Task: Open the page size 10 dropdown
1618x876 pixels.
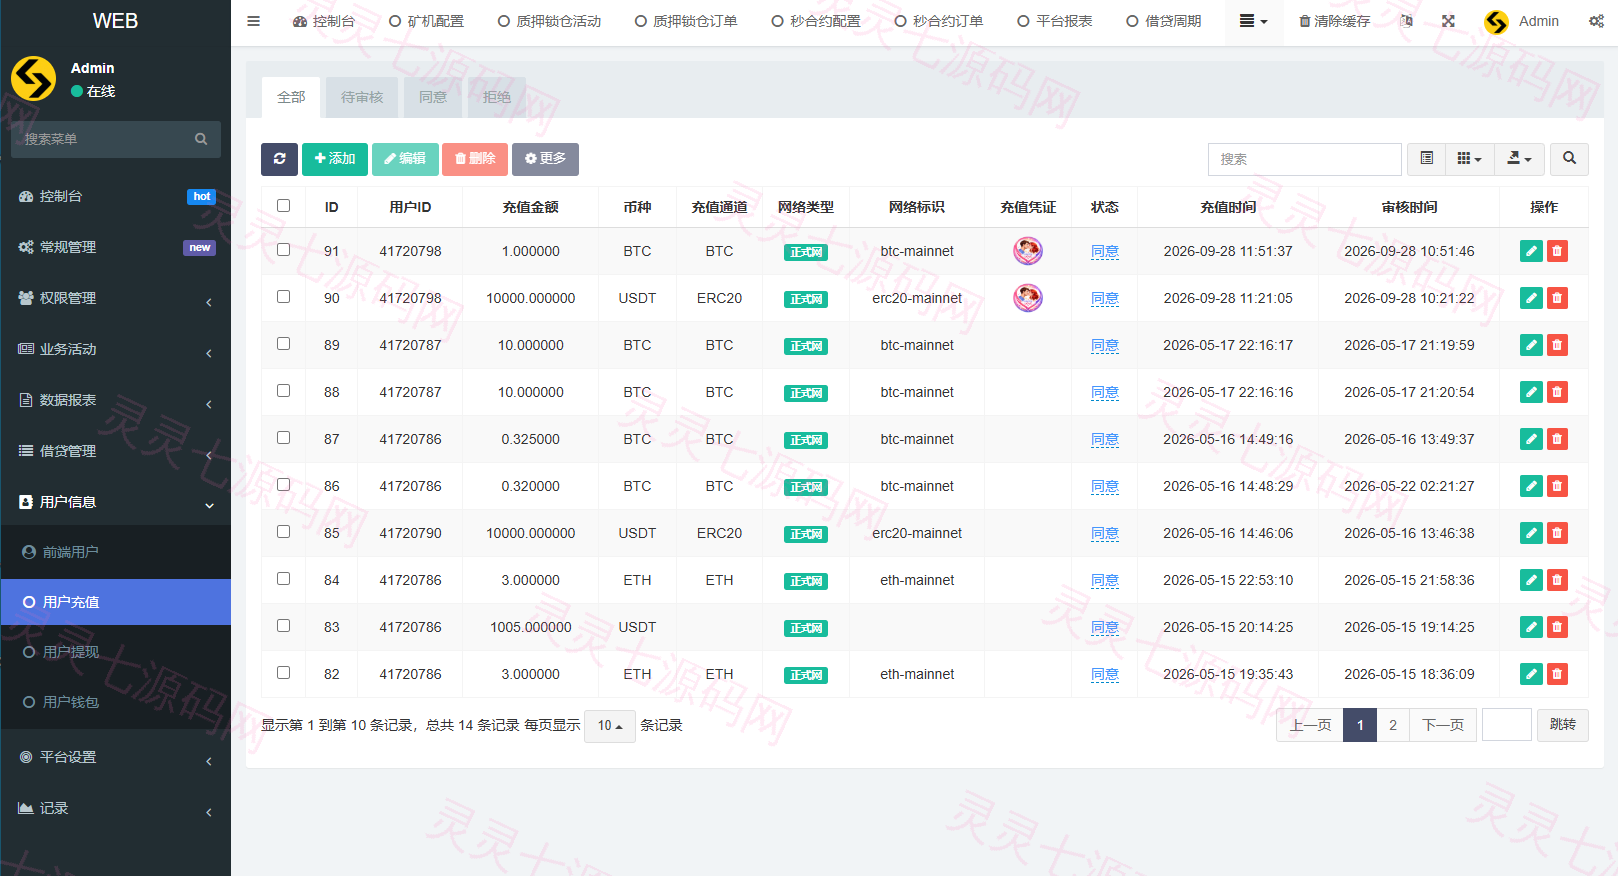Action: click(610, 726)
